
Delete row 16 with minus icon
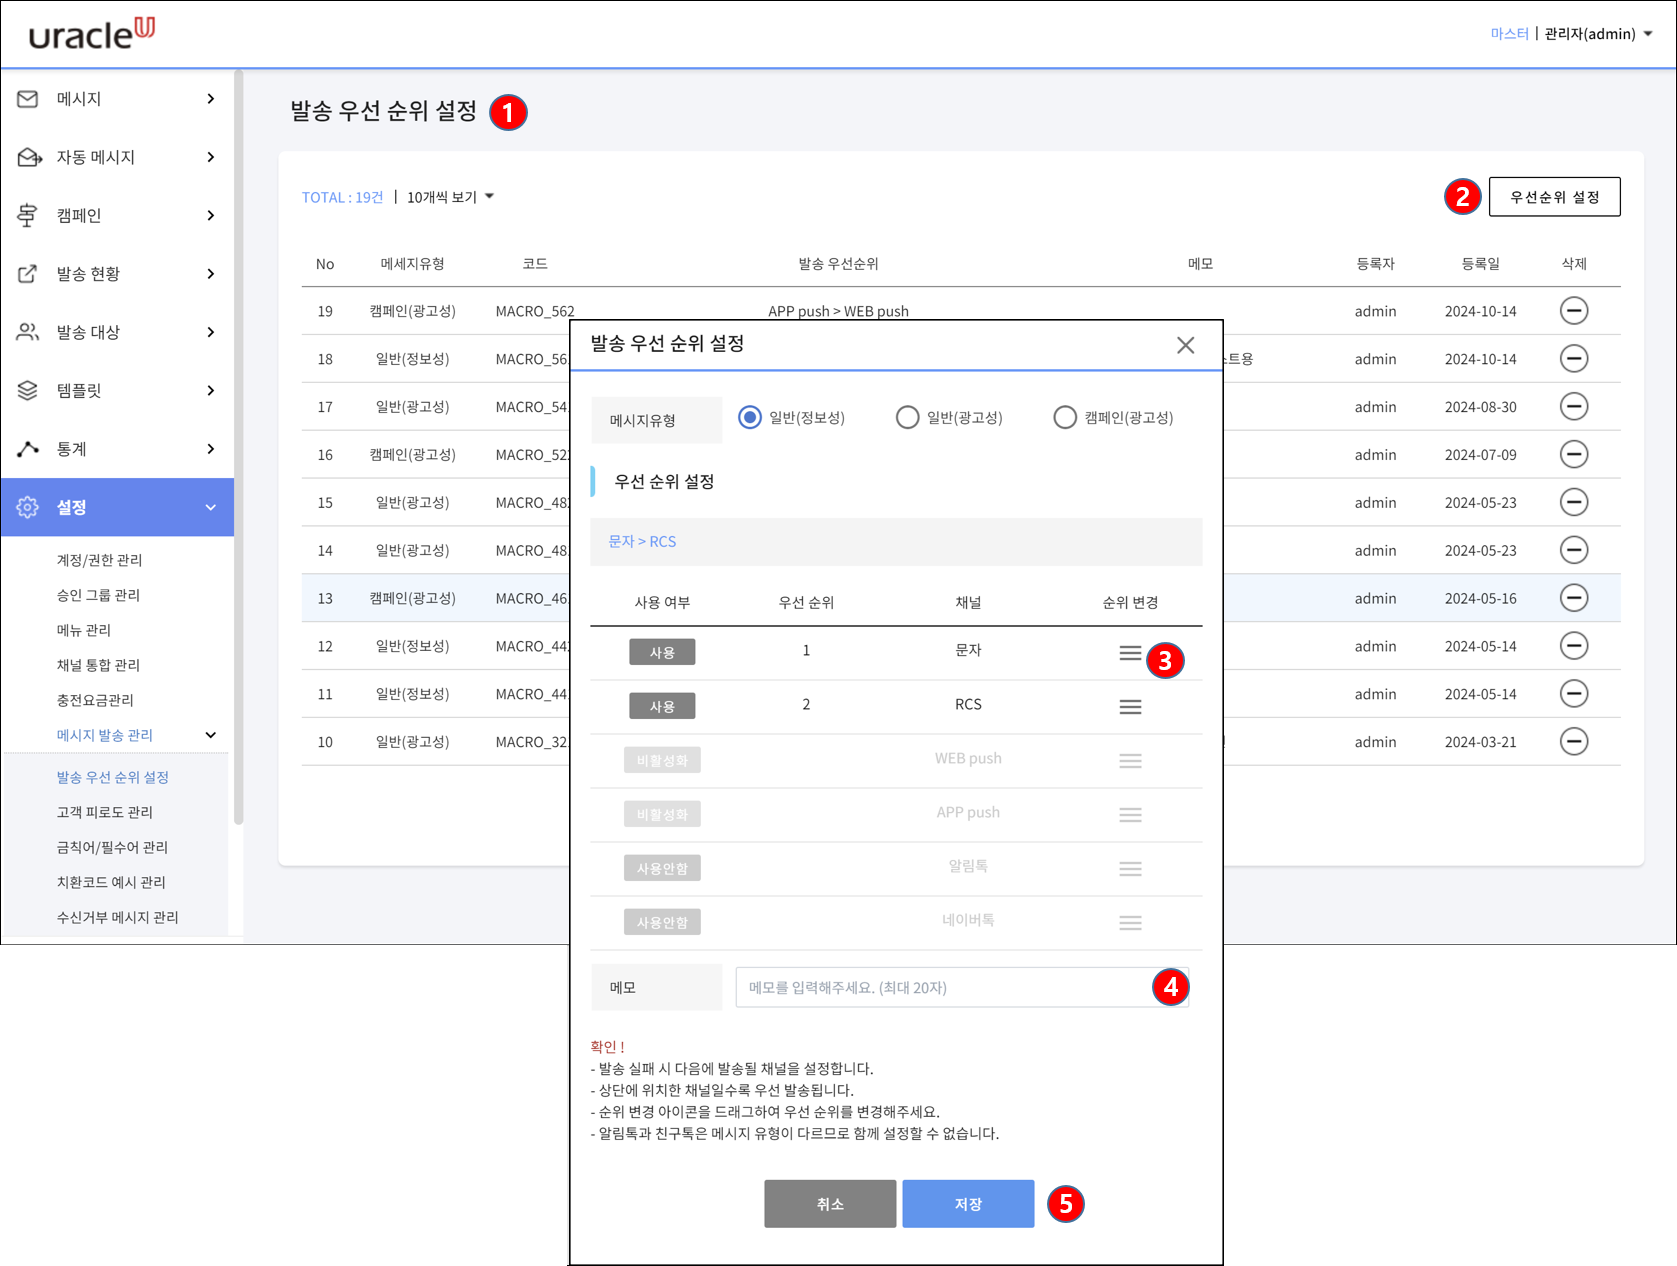1574,455
